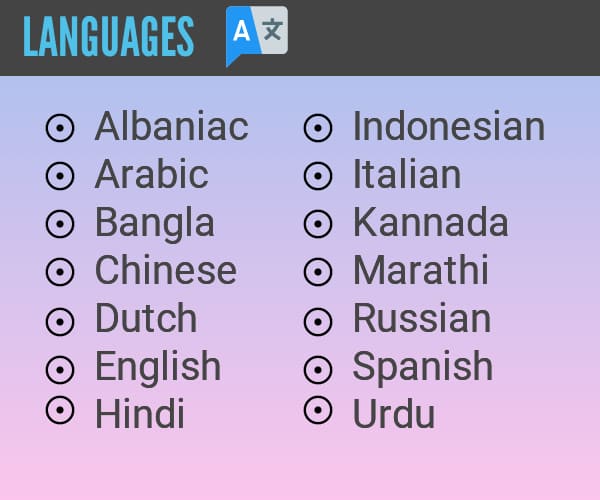Screen dimensions: 600x500
Task: Choose the English radio button
Action: (60, 370)
